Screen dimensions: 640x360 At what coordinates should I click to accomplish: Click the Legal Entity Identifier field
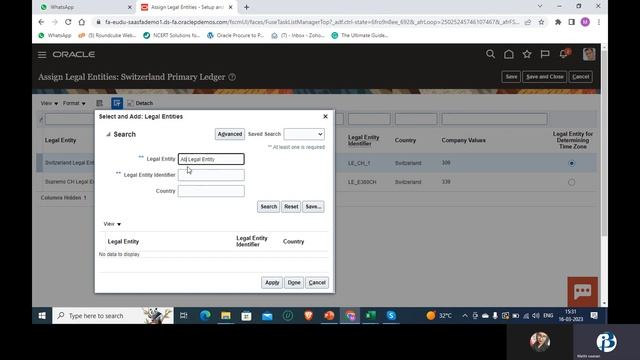(211, 175)
